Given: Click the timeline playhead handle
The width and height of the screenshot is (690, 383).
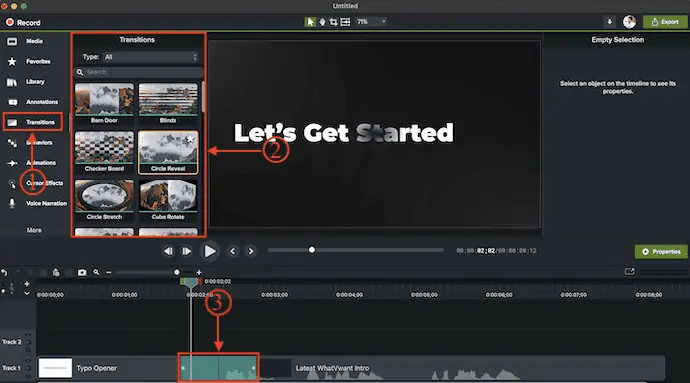Looking at the screenshot, I should 191,282.
